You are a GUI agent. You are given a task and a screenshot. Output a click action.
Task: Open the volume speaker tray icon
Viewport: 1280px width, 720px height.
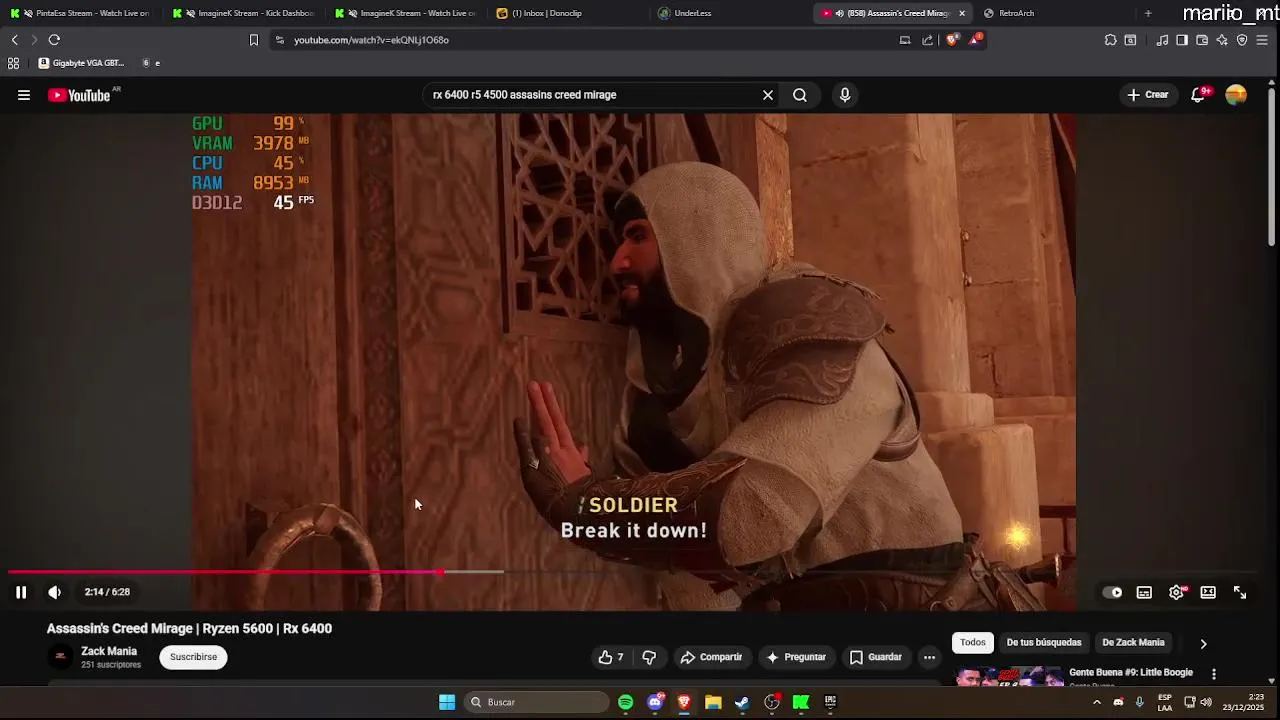click(x=1206, y=702)
